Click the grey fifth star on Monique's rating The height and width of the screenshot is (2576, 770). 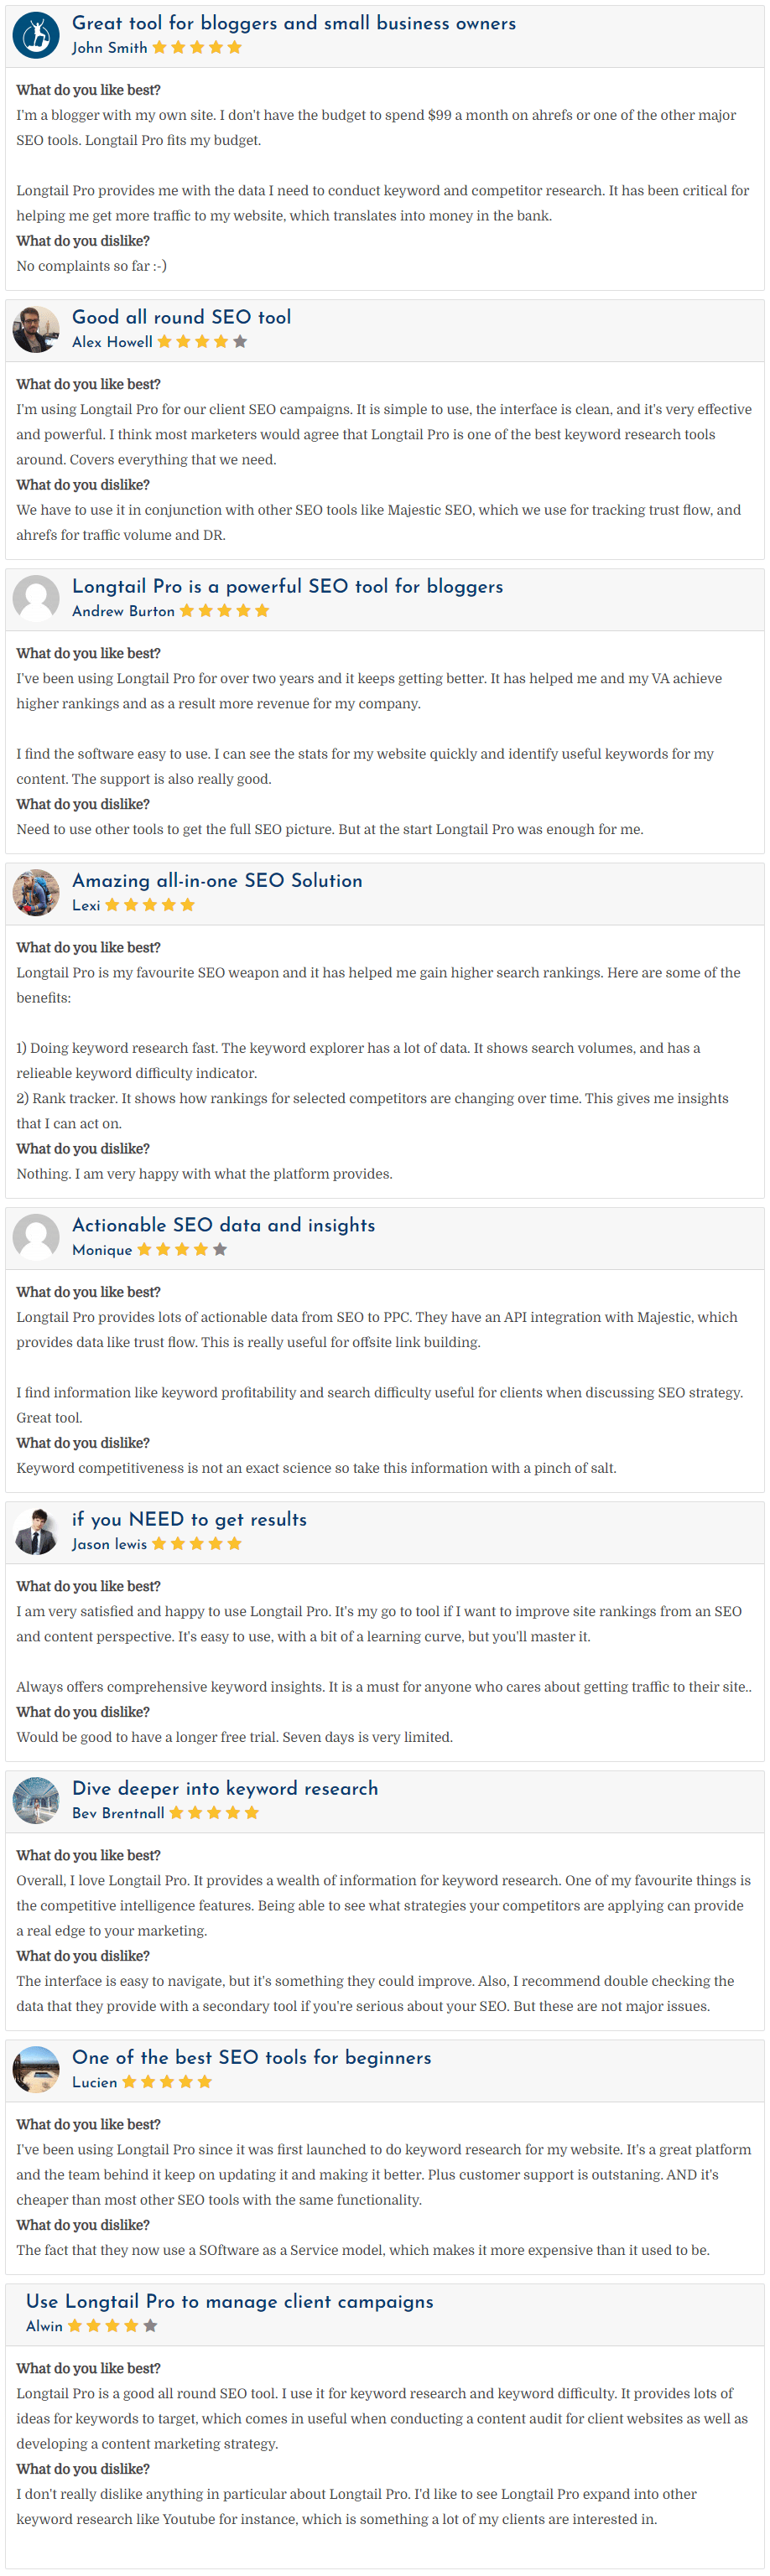(220, 1250)
